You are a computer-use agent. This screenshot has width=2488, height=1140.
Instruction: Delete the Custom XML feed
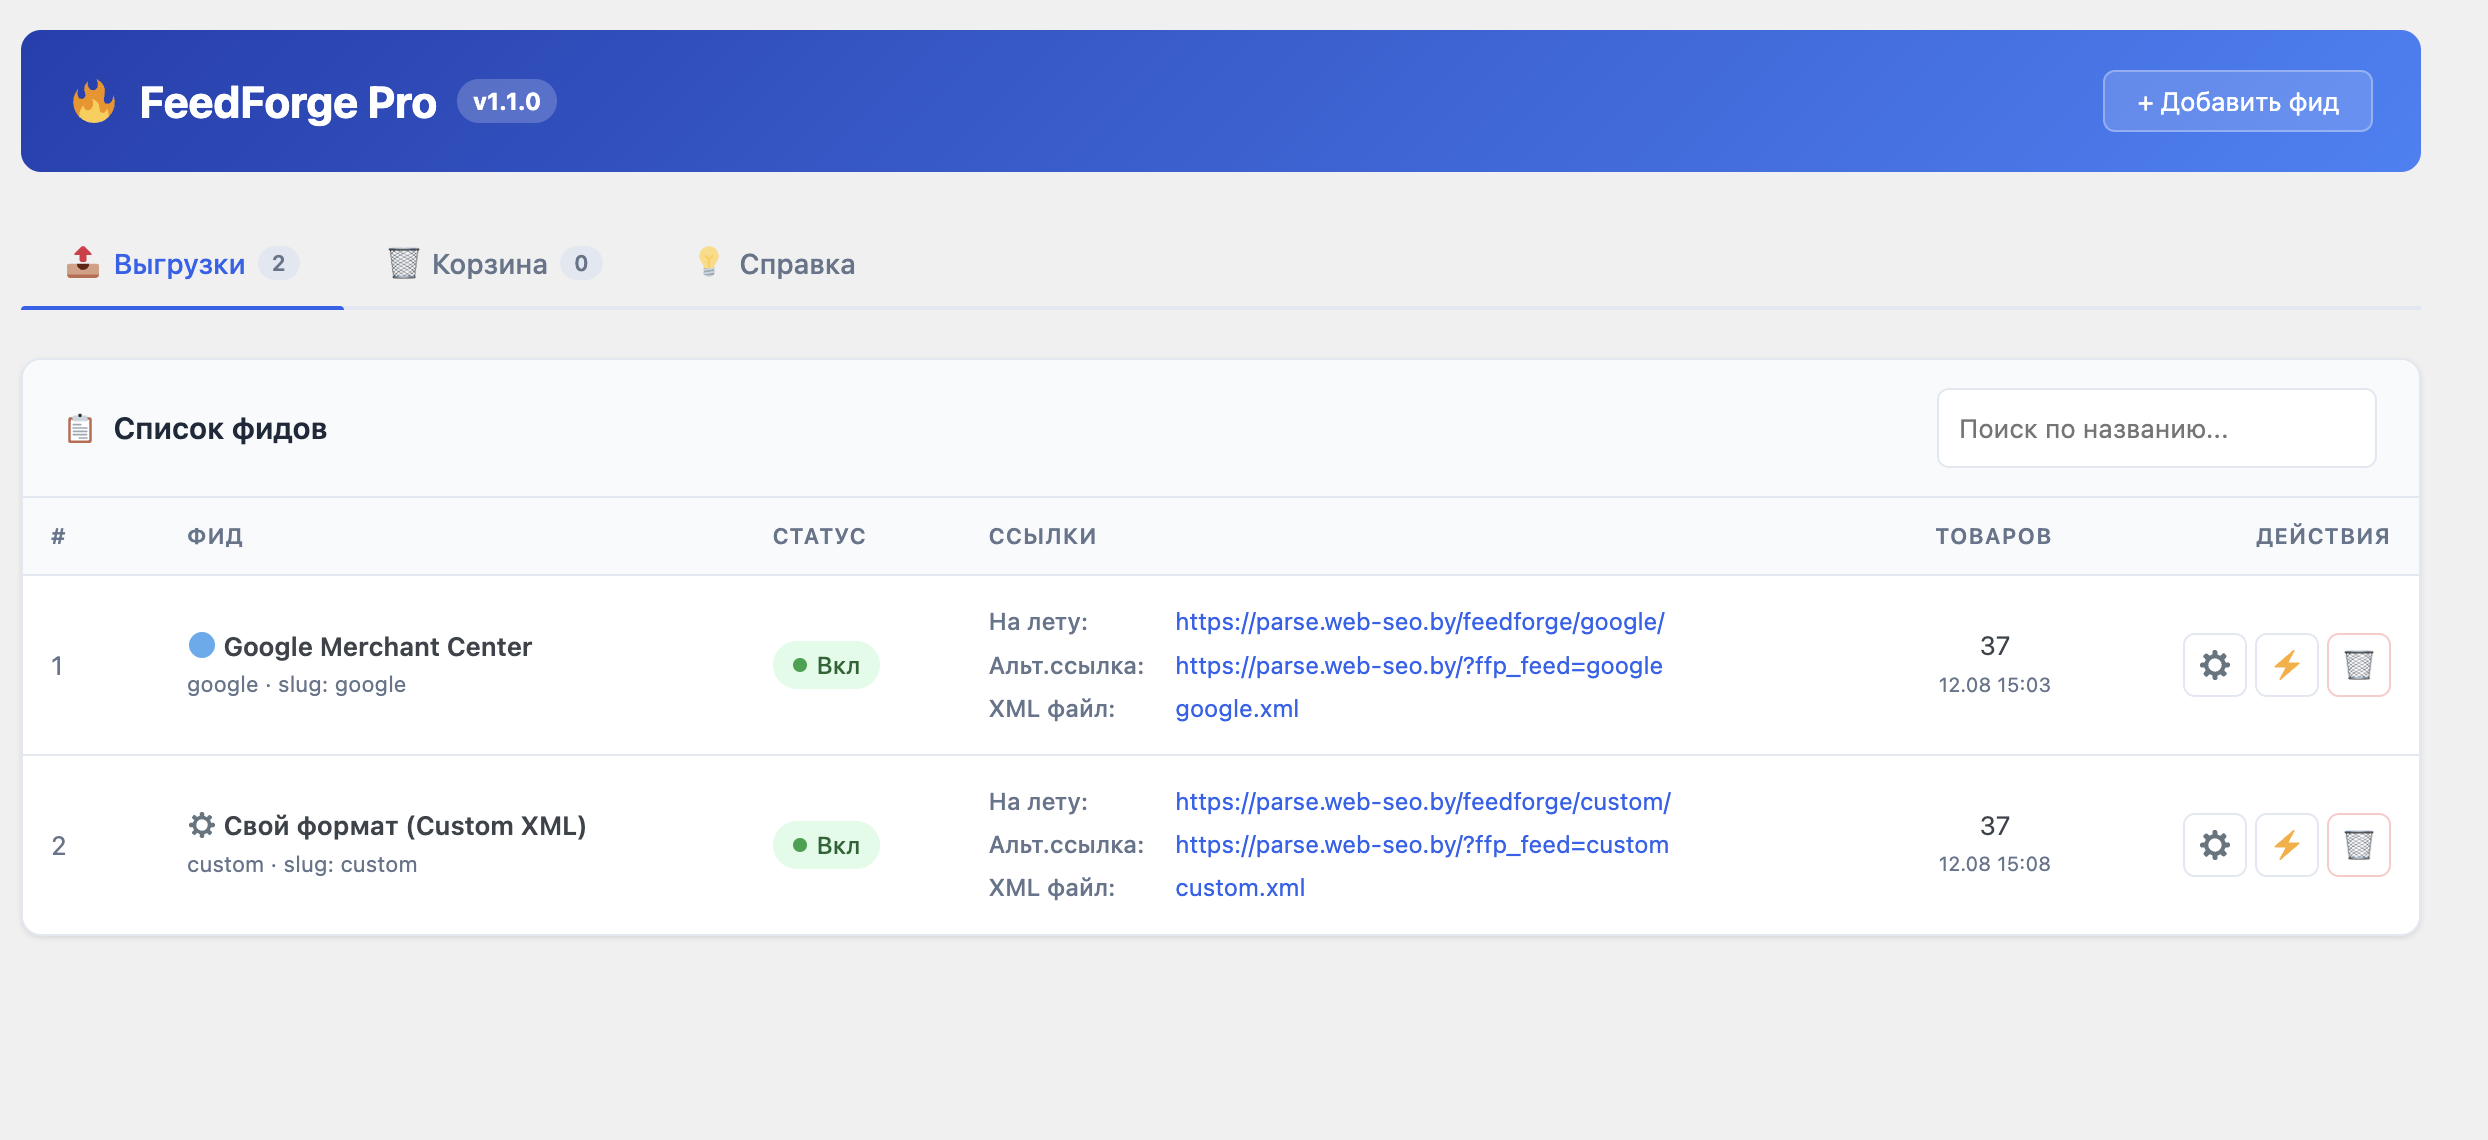2359,845
